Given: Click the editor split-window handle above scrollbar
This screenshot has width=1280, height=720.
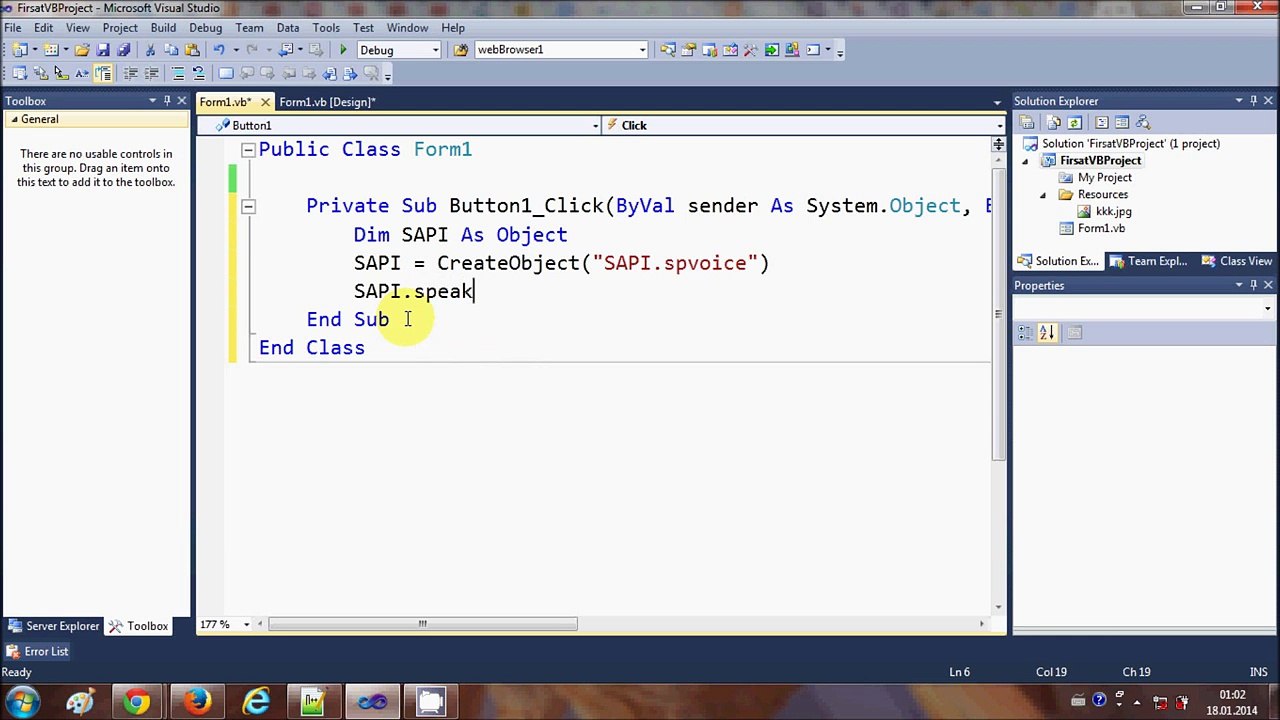Looking at the screenshot, I should (x=998, y=146).
